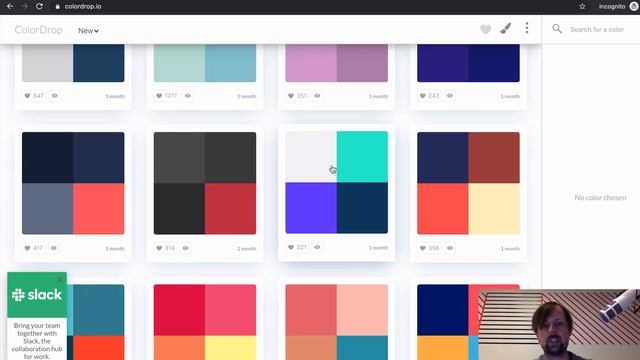Pick the turquoise swatch in 321-likes palette

(x=362, y=157)
